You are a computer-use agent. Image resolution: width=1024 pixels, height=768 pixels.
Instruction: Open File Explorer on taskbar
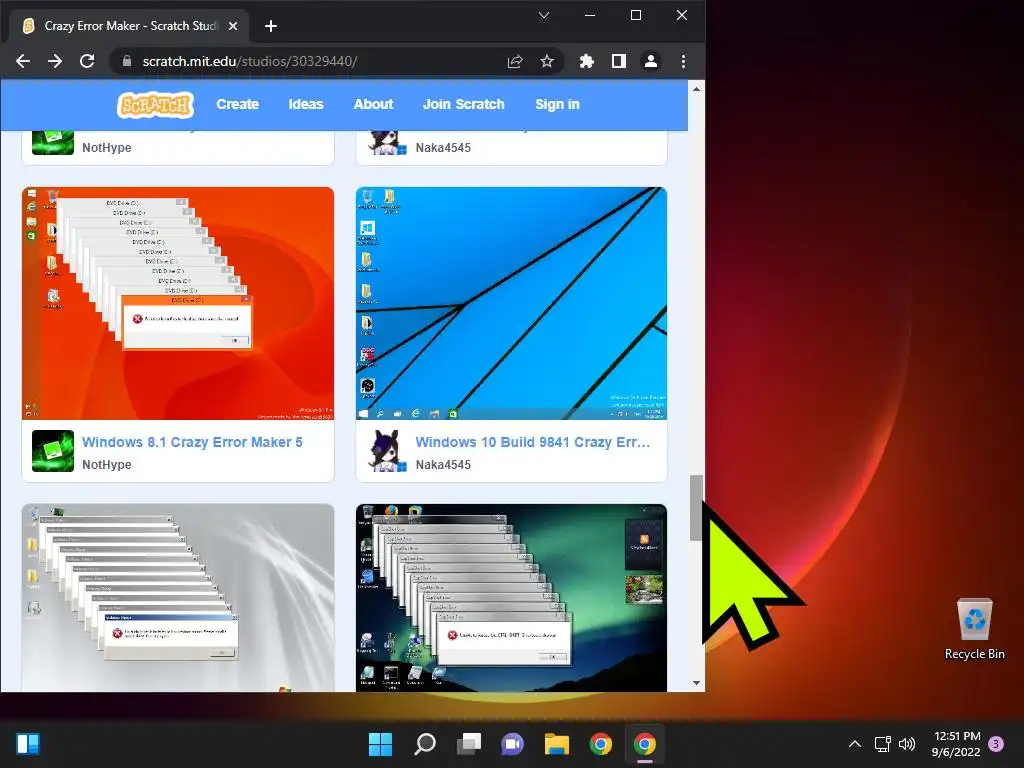(556, 744)
